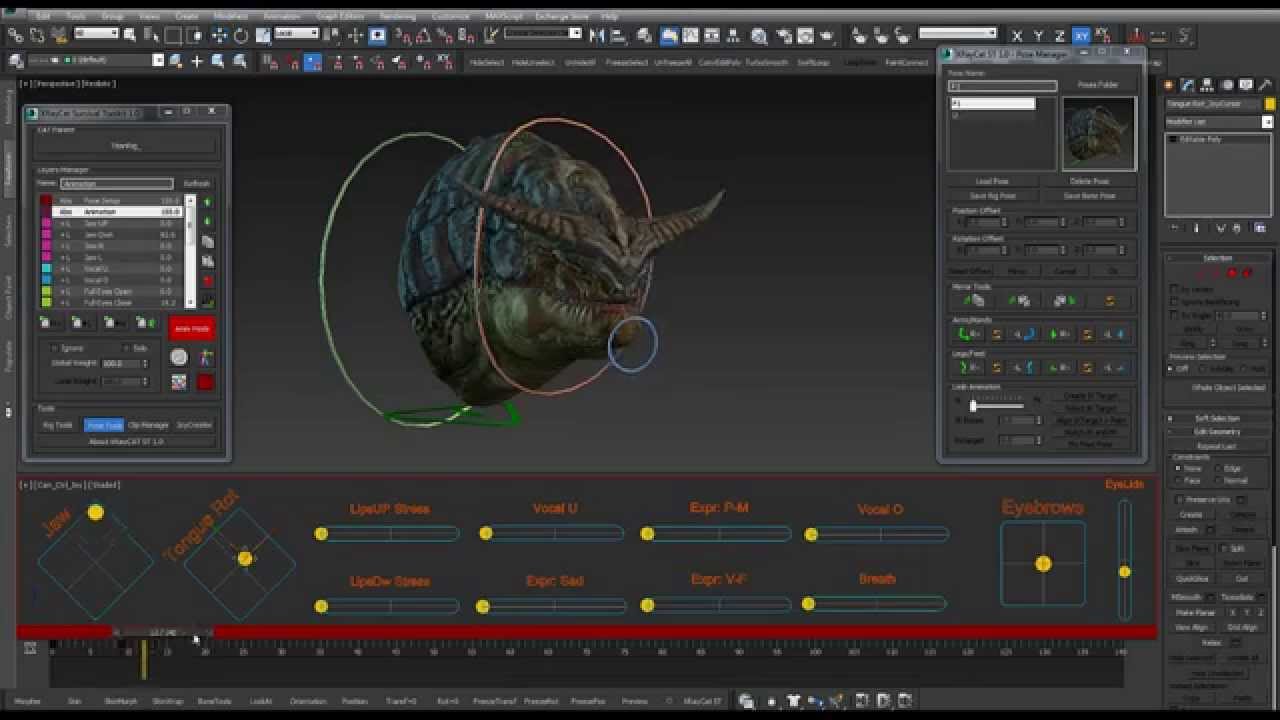
Task: Restrict to XY axis constraint
Action: (x=1081, y=36)
